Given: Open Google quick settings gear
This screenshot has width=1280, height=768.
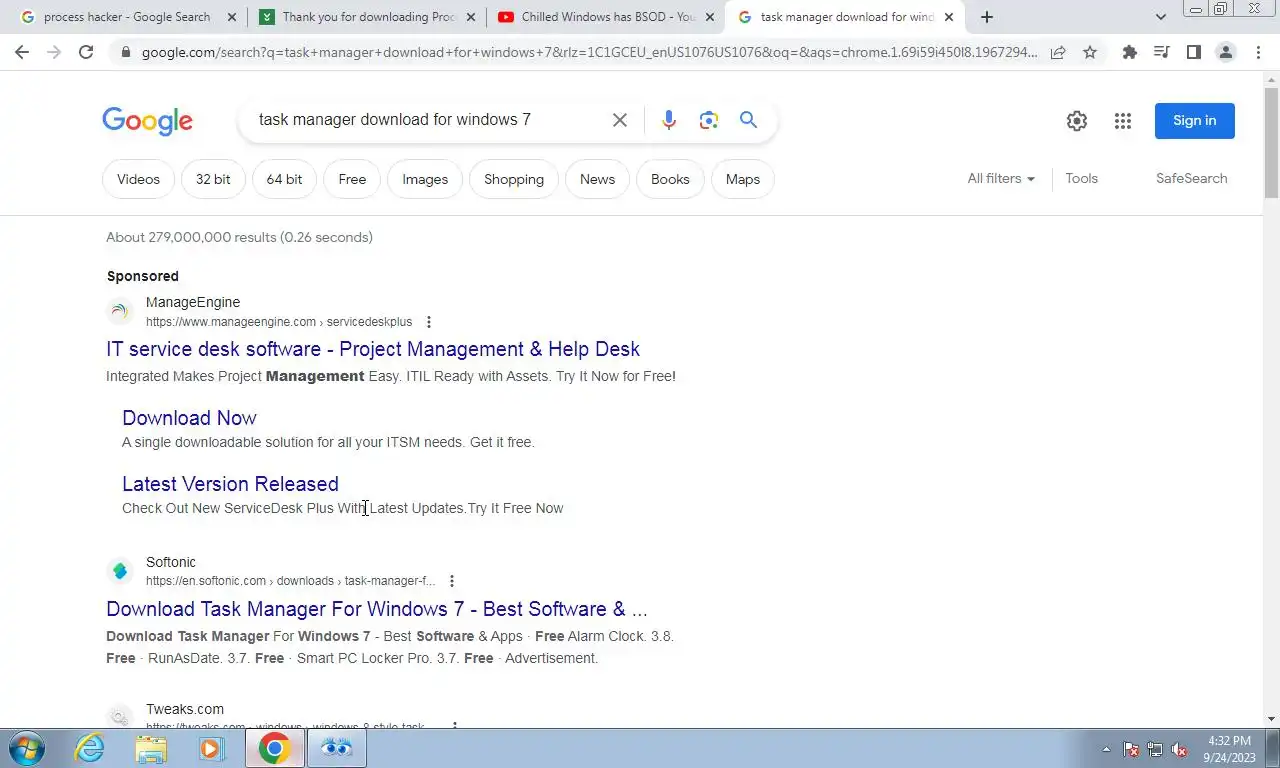Looking at the screenshot, I should [1076, 121].
